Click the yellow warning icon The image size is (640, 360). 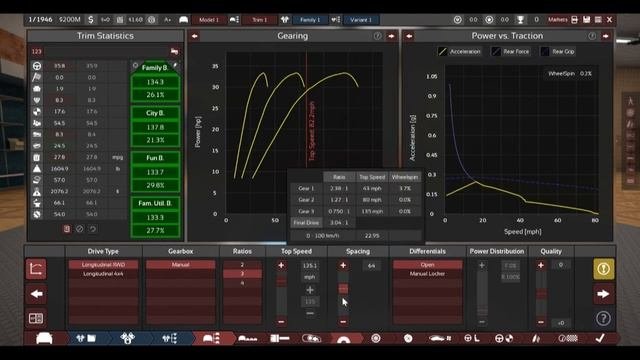(603, 269)
